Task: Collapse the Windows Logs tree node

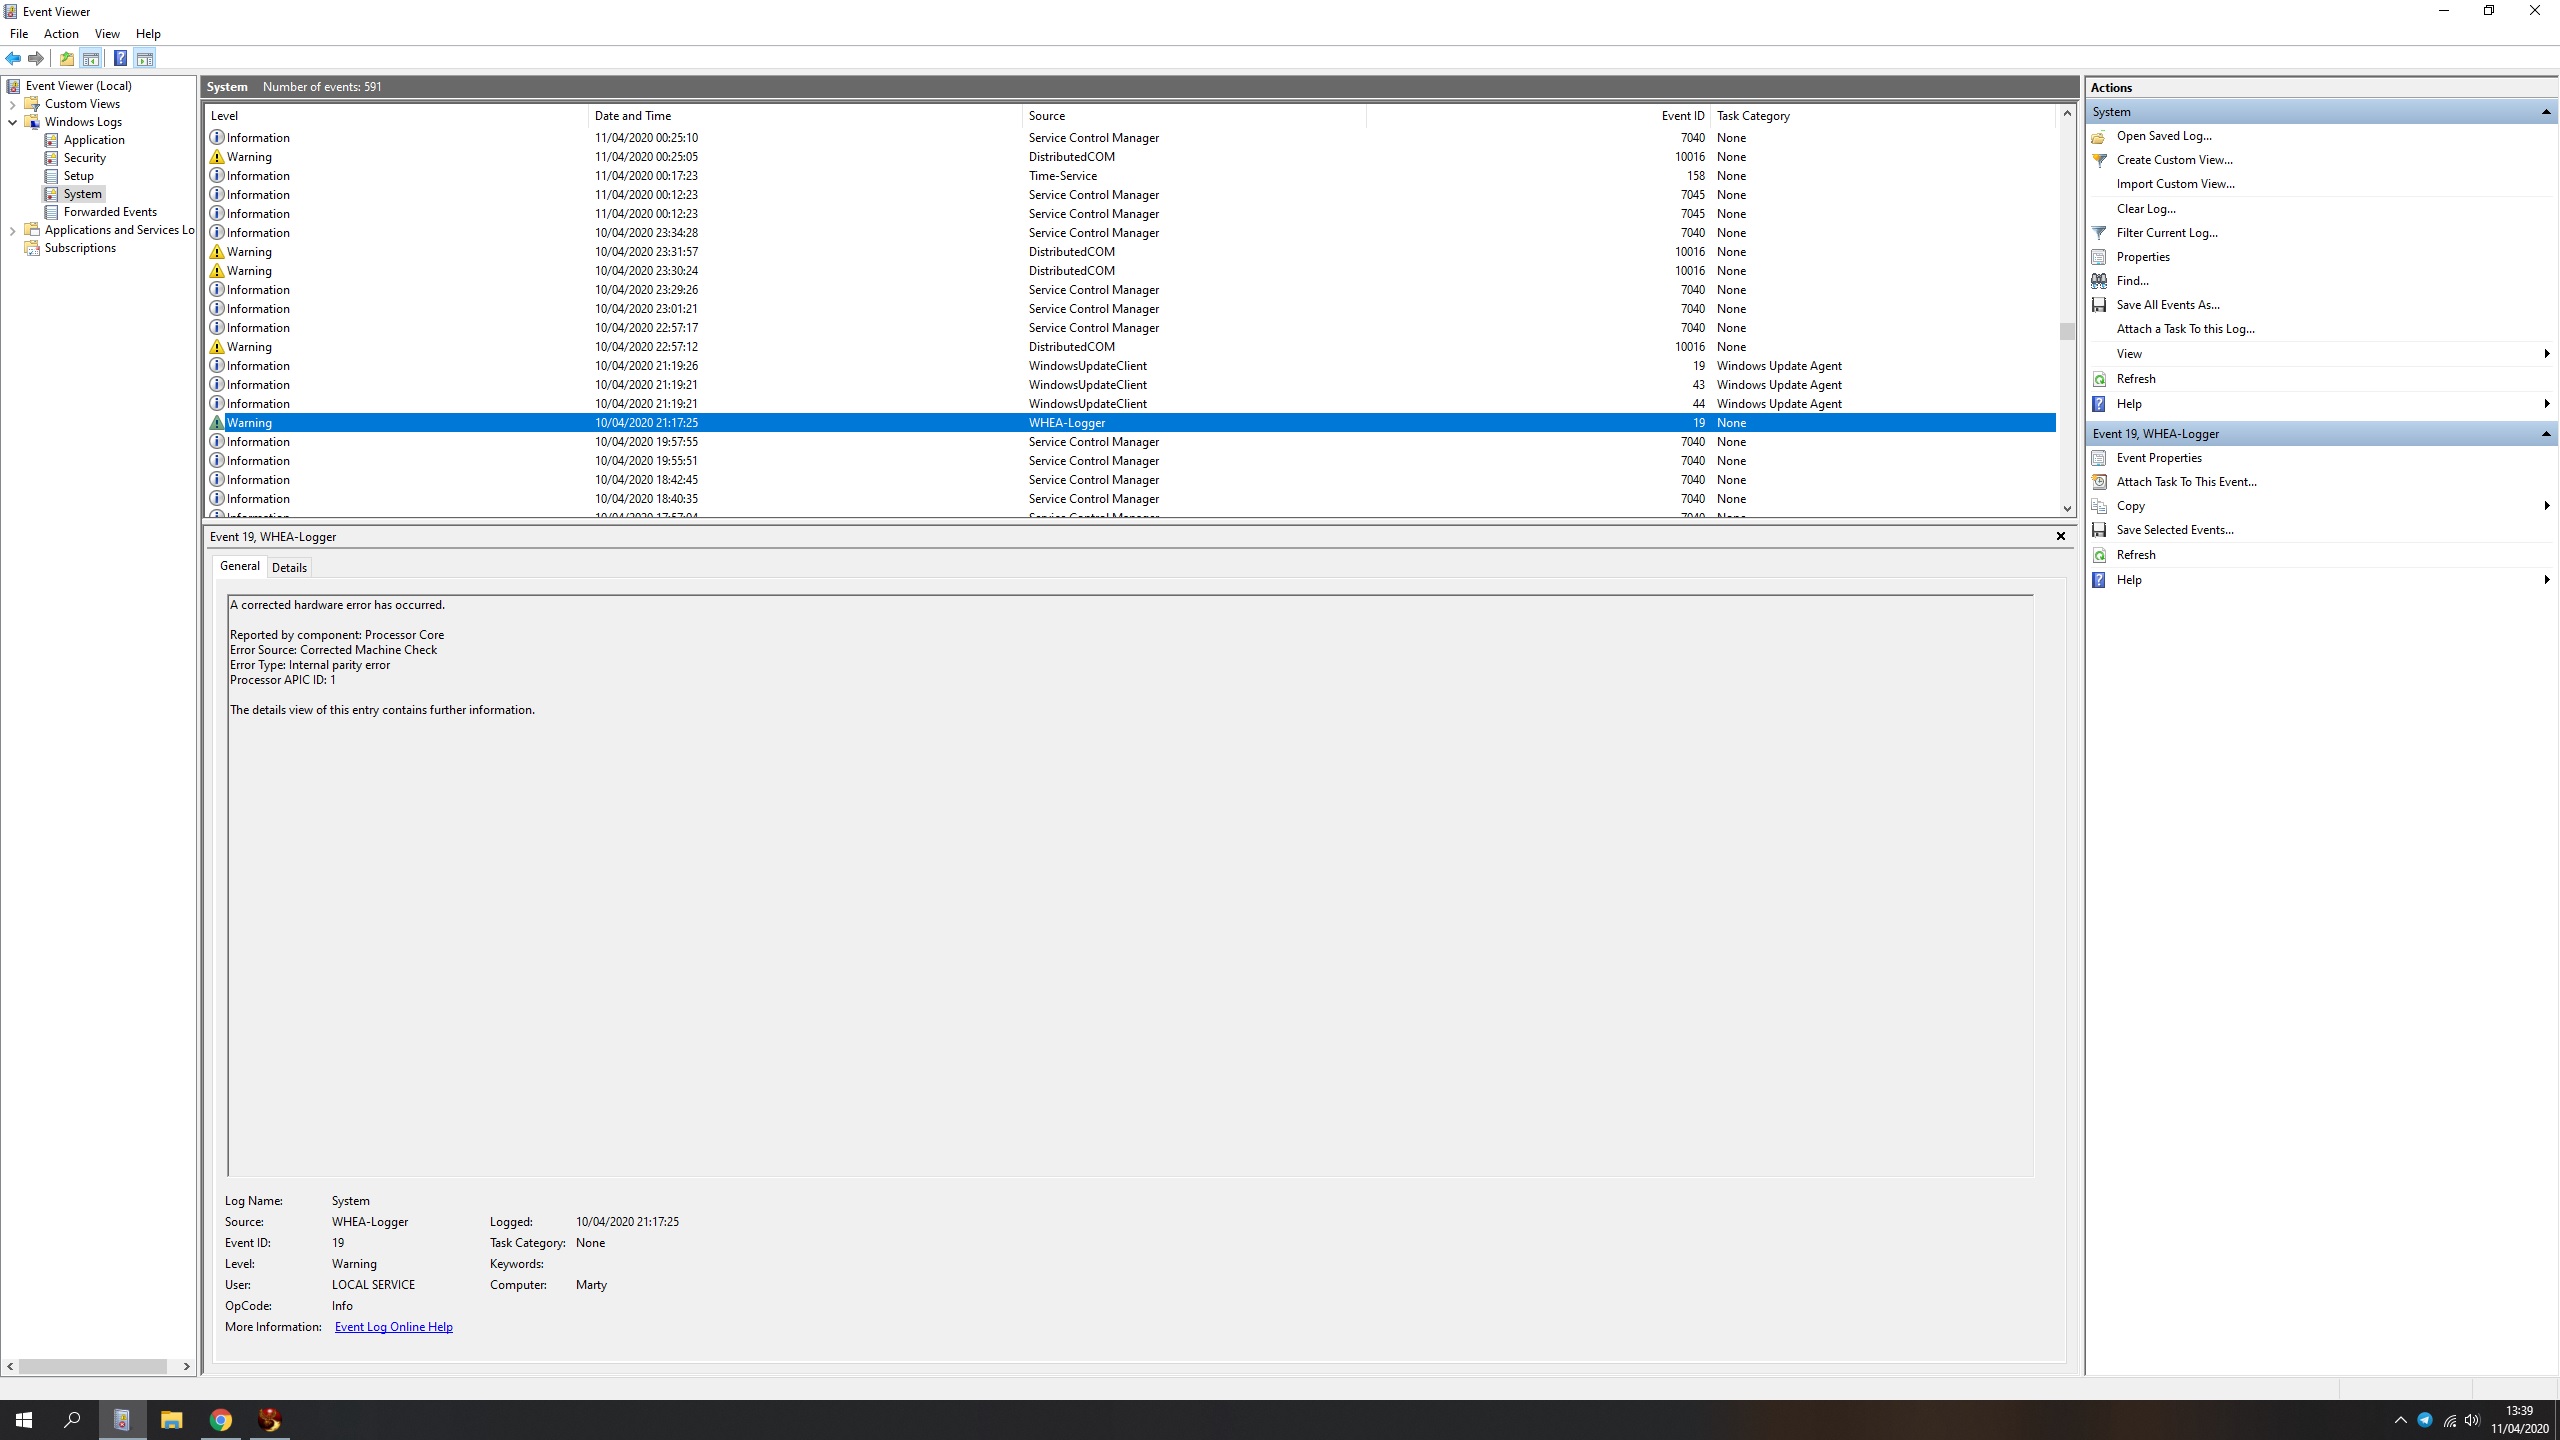Action: (12, 122)
